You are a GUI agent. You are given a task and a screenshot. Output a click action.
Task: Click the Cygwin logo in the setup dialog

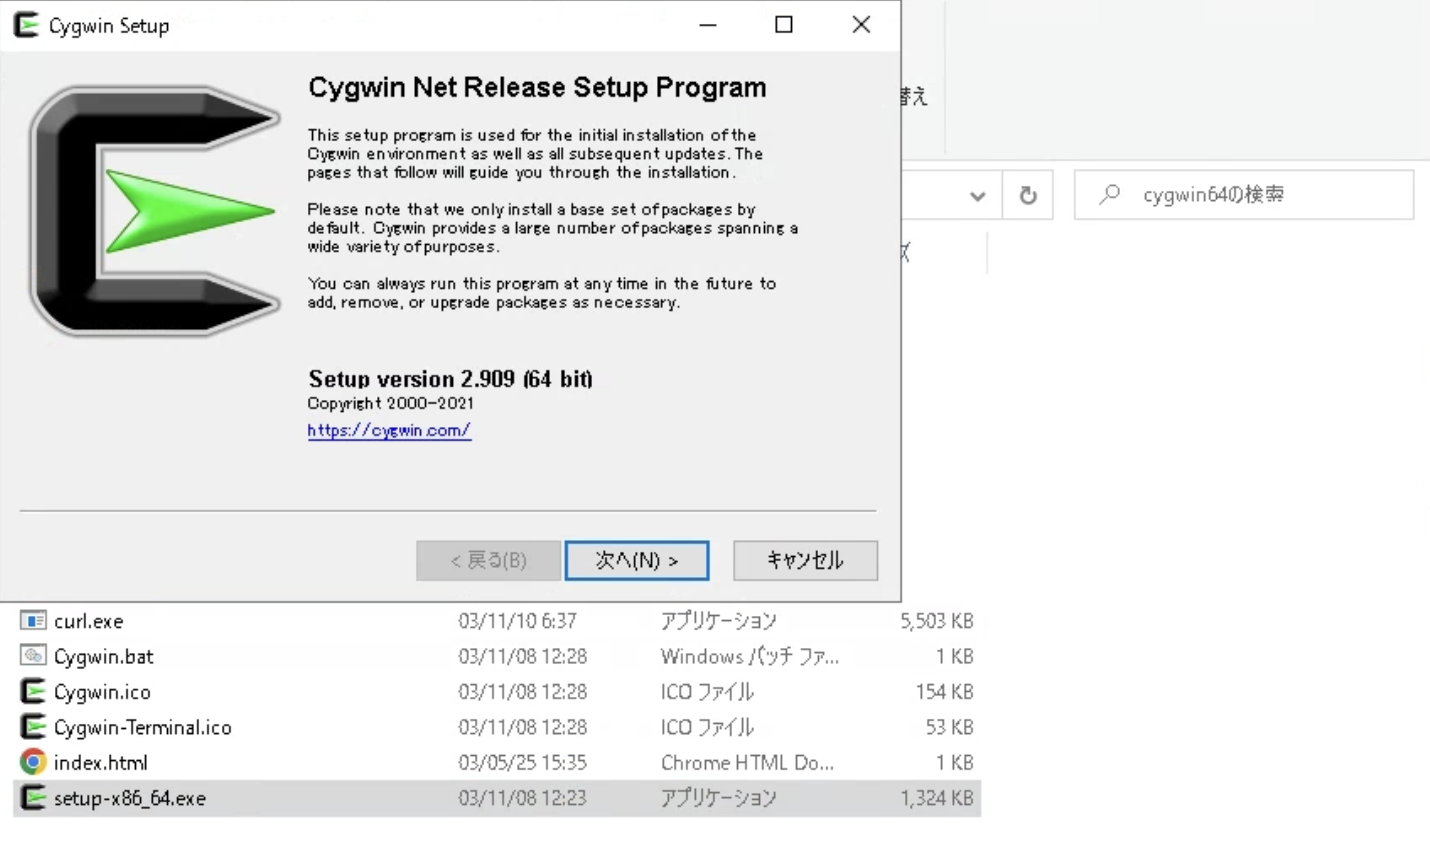155,210
